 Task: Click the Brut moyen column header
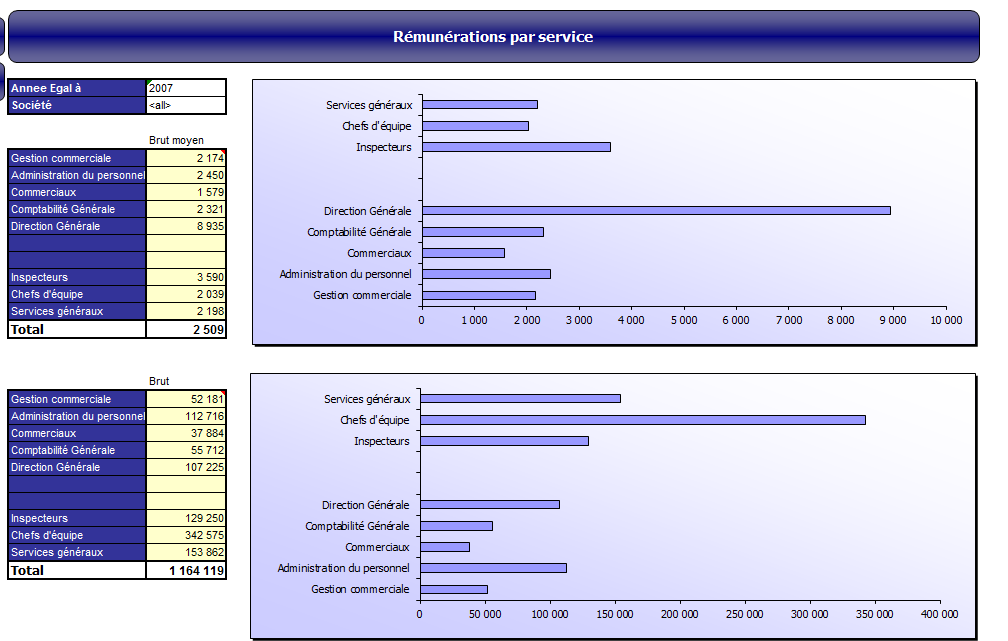pos(177,141)
